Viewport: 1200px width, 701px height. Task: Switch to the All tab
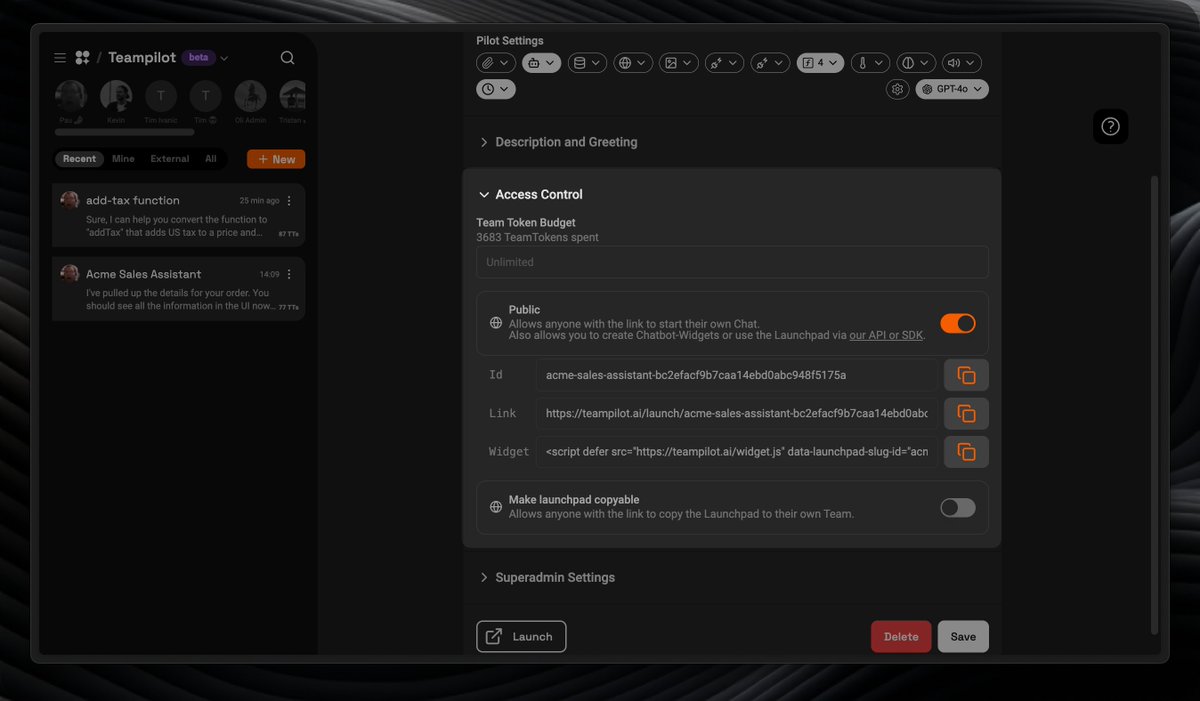(x=211, y=159)
